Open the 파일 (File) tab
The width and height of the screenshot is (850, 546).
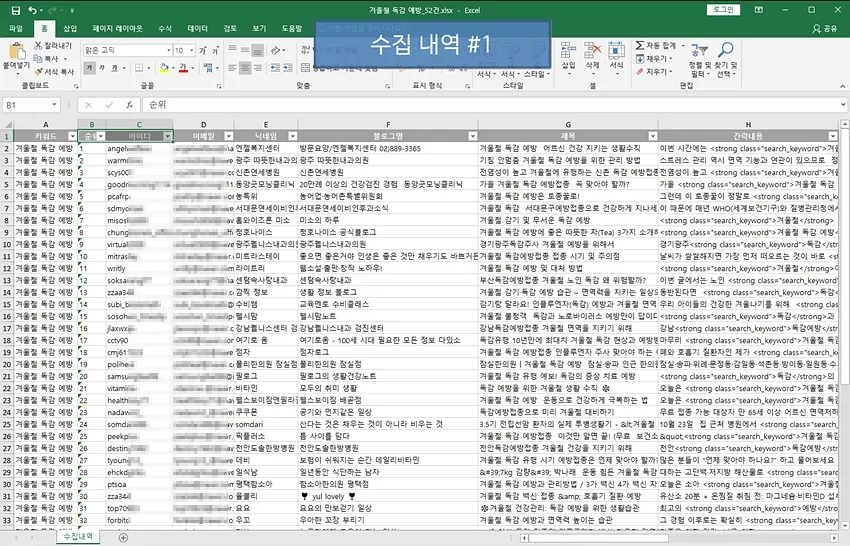point(16,28)
